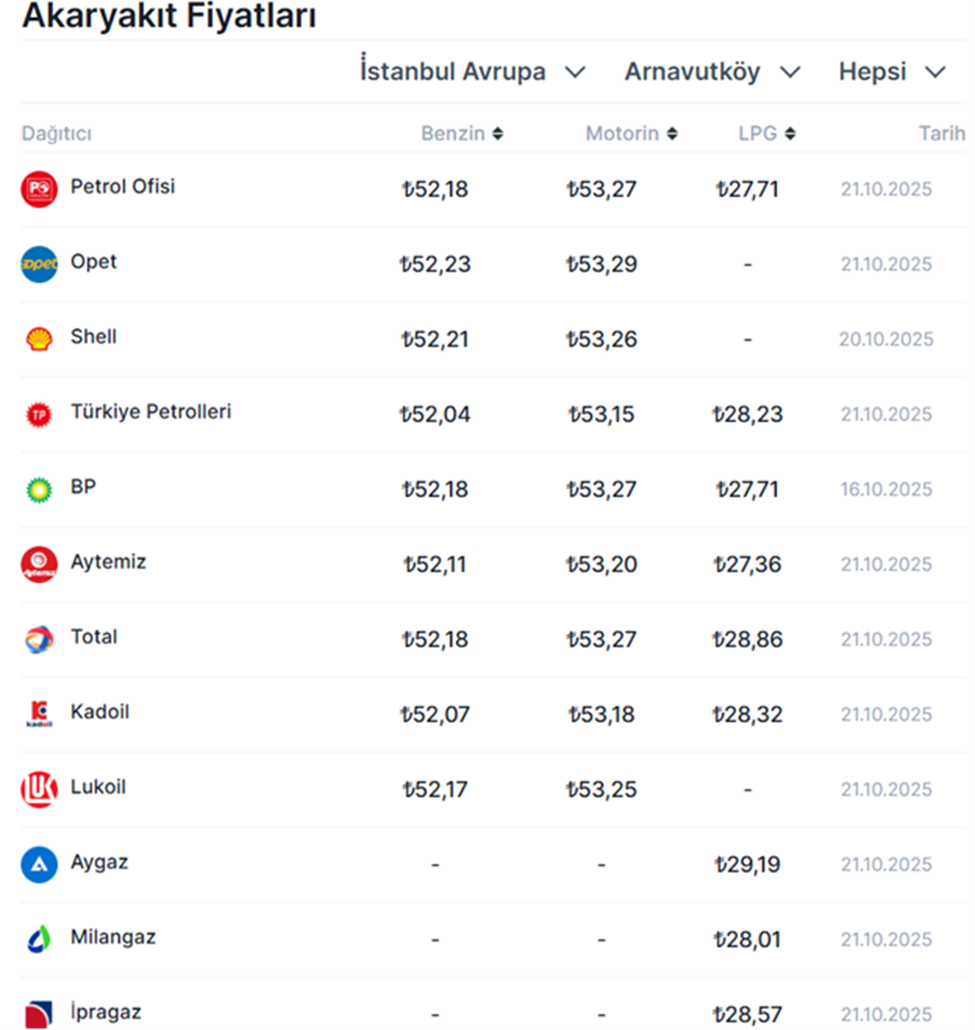Click the BP logo icon
Image resolution: width=975 pixels, height=1030 pixels.
[39, 489]
